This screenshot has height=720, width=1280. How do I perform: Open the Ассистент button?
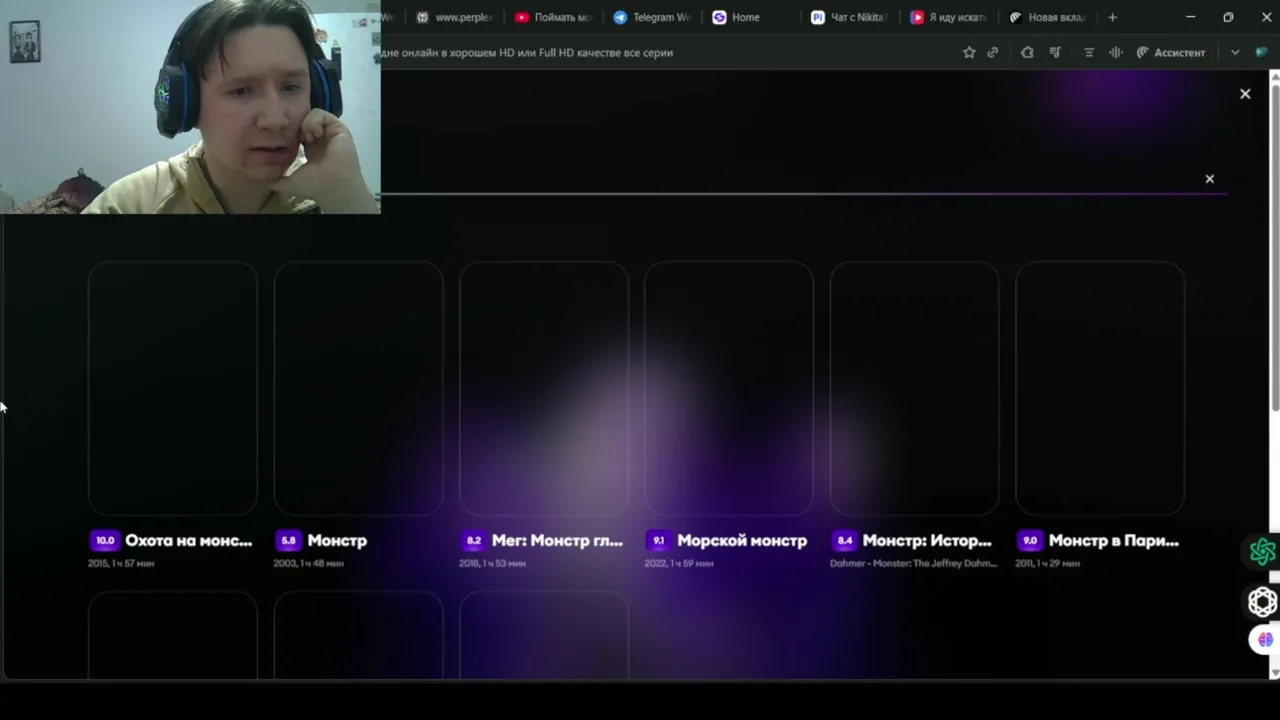1171,52
